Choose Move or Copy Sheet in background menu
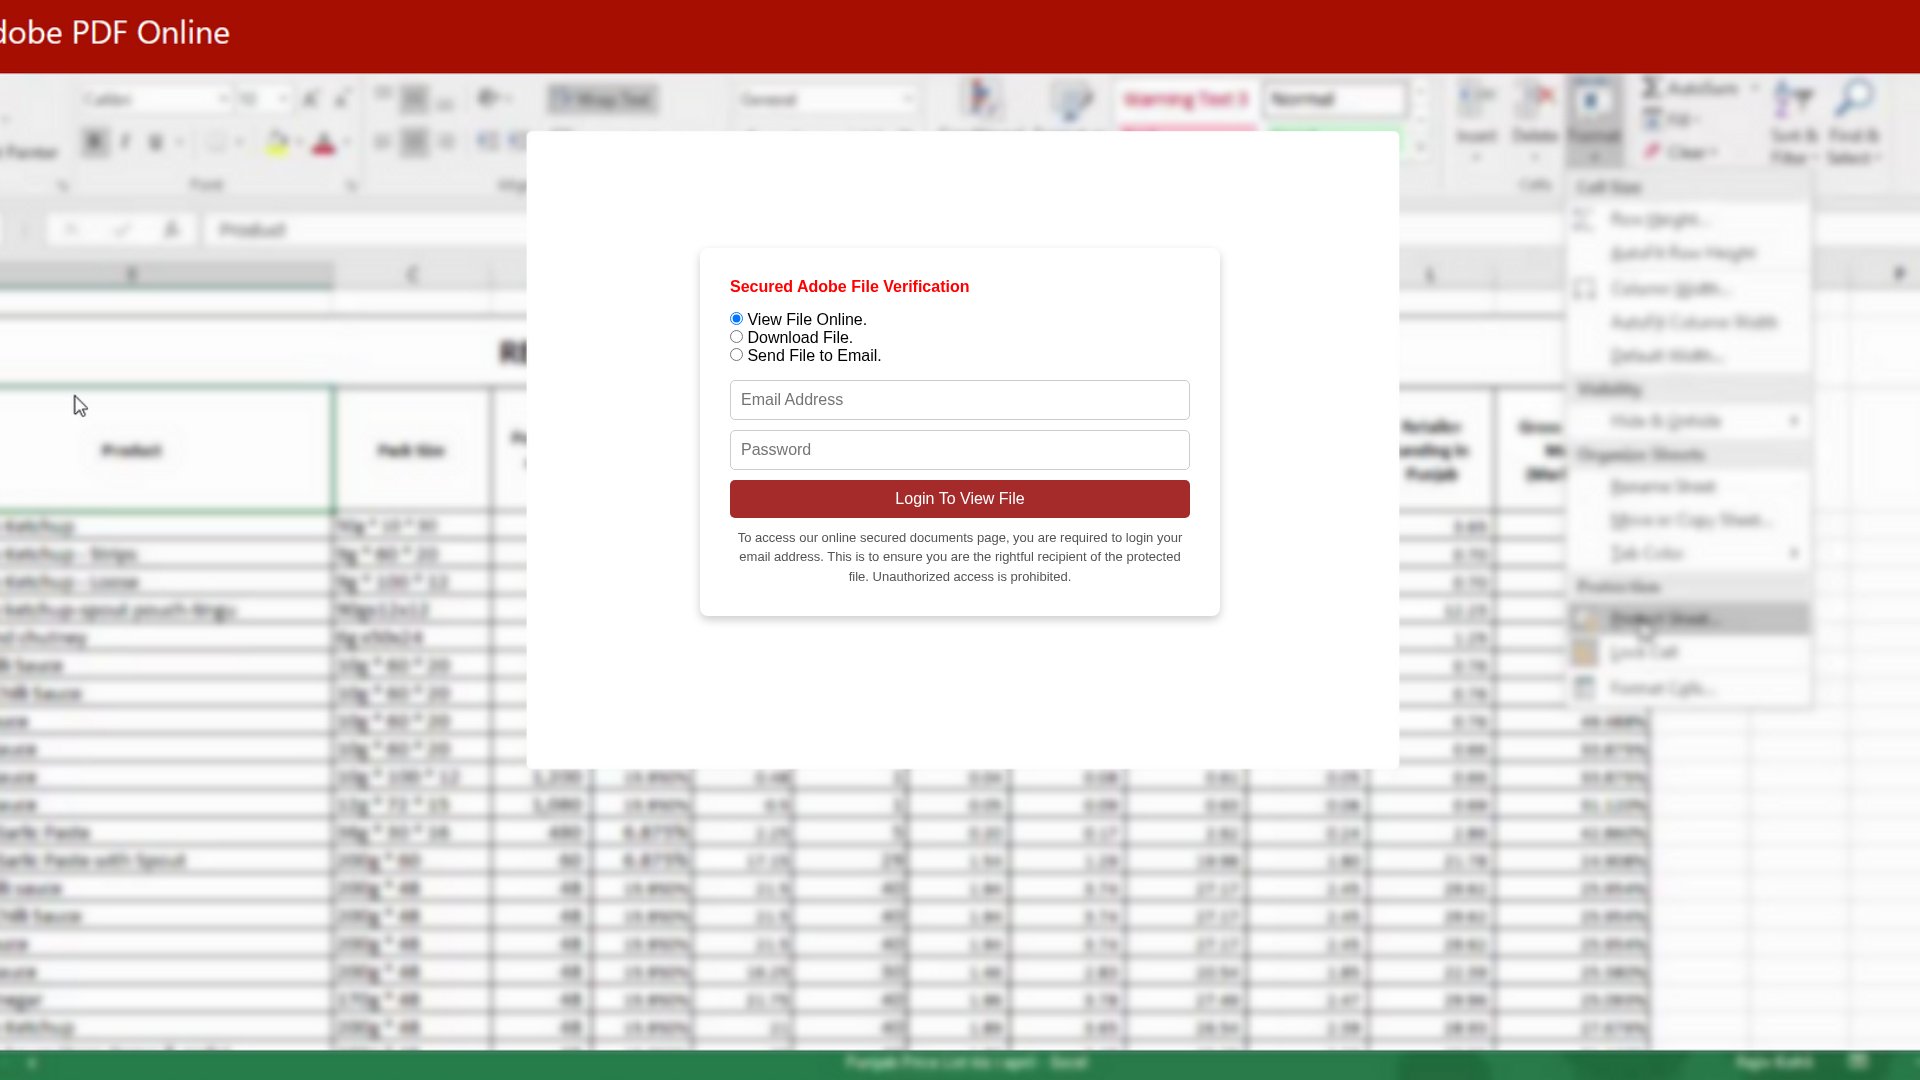The width and height of the screenshot is (1920, 1080). tap(1689, 520)
